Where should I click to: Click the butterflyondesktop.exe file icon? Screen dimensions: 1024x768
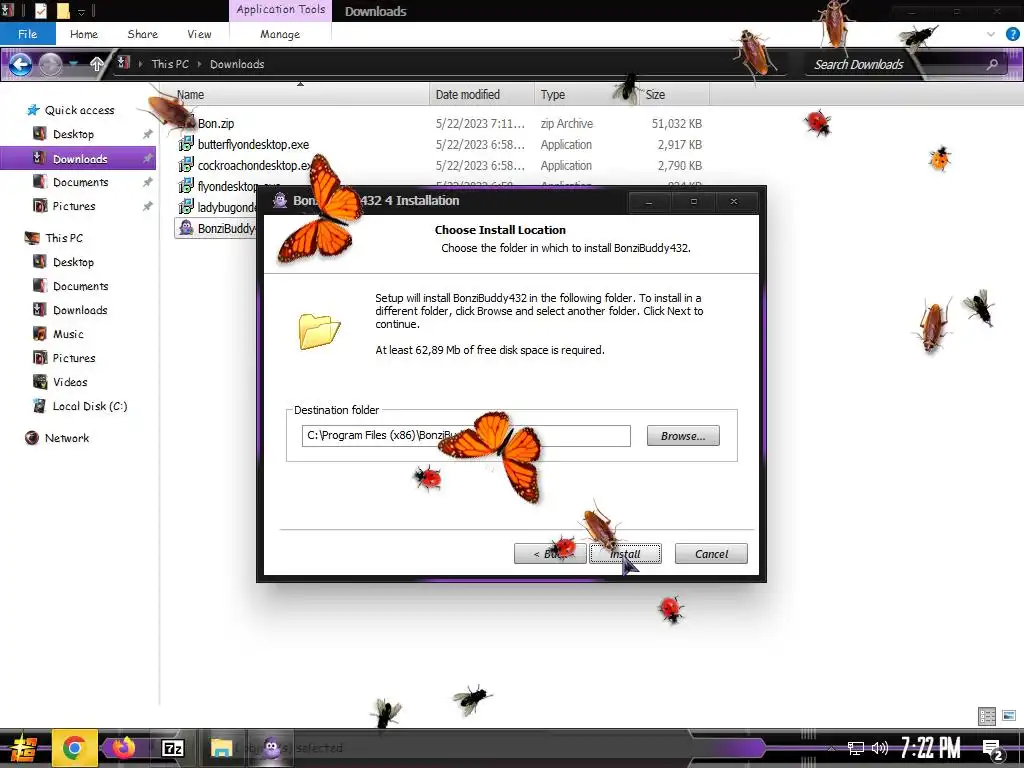point(186,144)
